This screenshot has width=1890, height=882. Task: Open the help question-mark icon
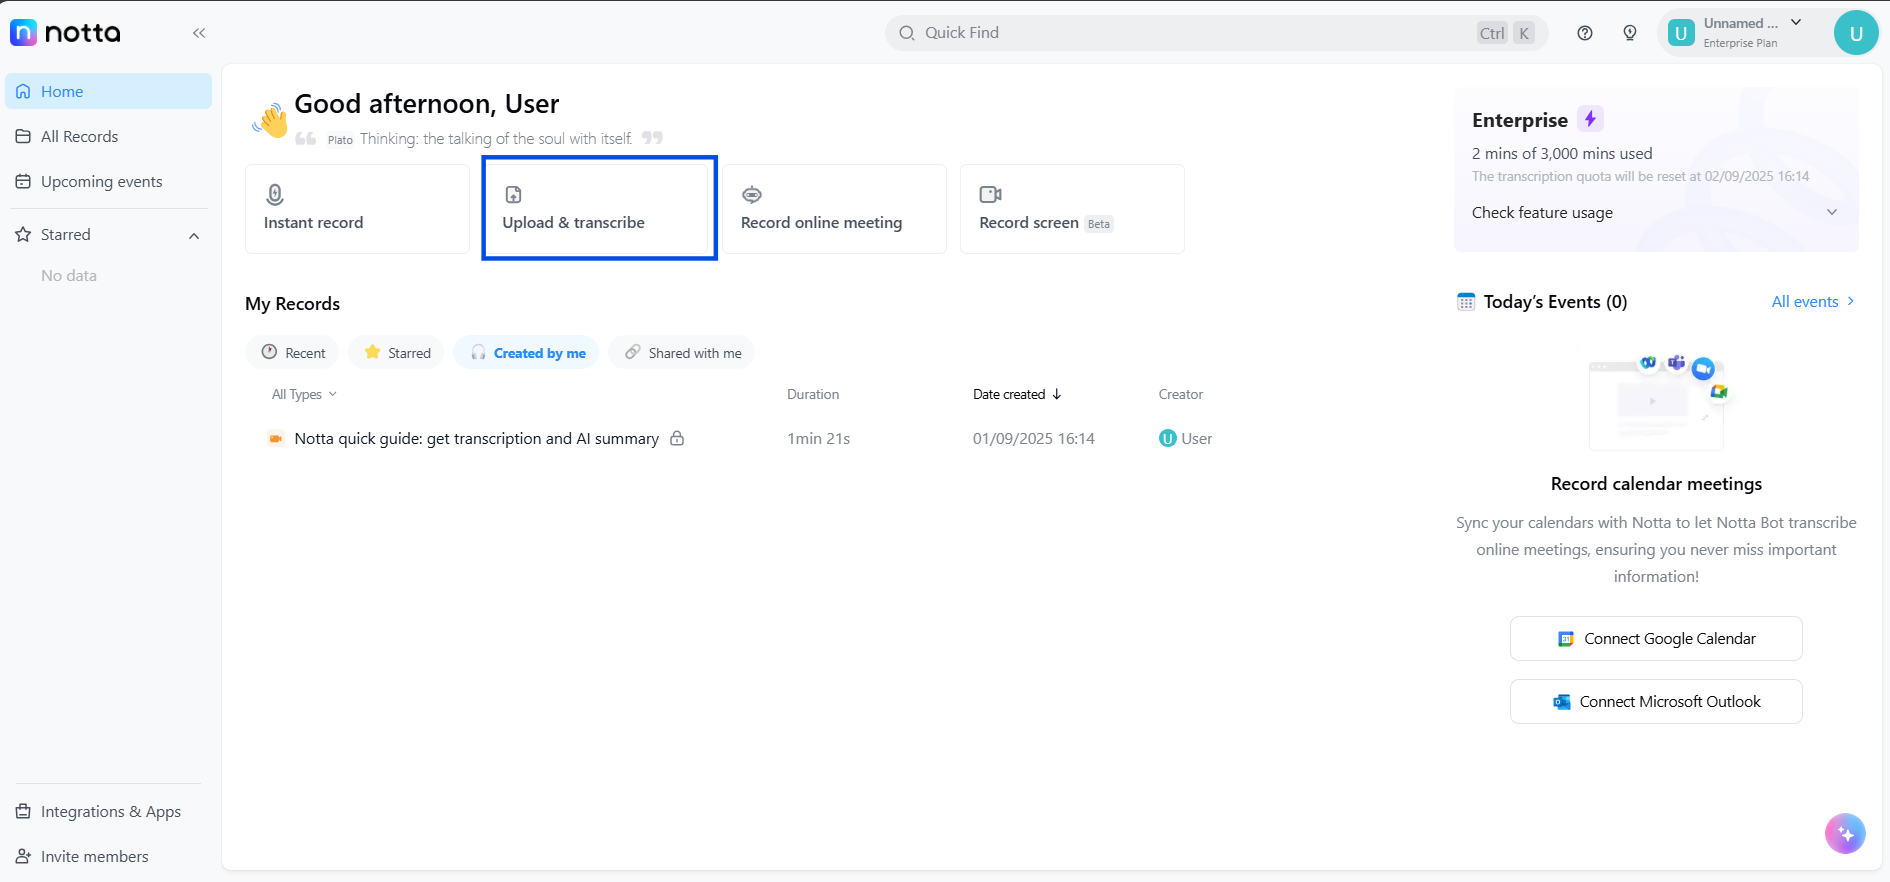pos(1585,33)
